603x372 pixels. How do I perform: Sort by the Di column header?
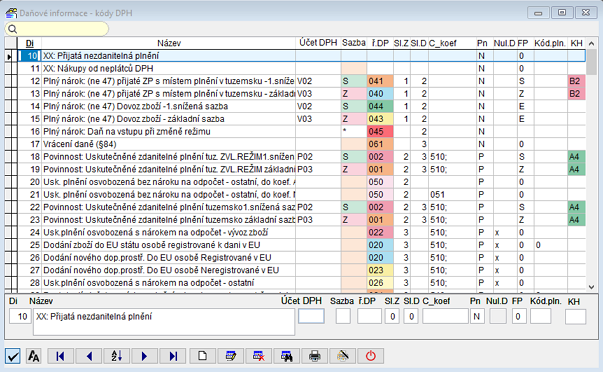(30, 43)
